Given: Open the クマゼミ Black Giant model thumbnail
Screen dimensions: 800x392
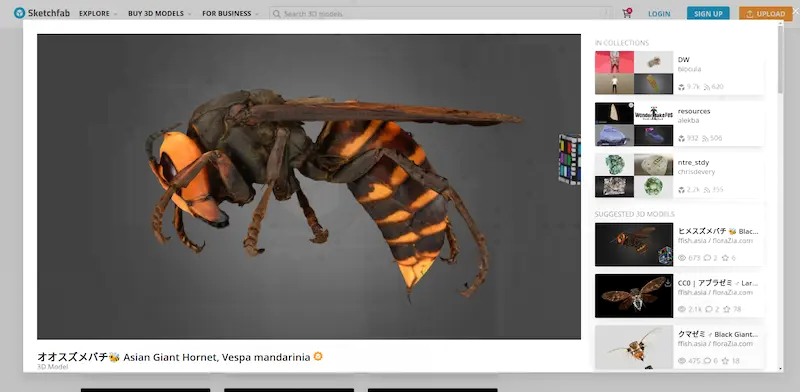Looking at the screenshot, I should pos(634,348).
